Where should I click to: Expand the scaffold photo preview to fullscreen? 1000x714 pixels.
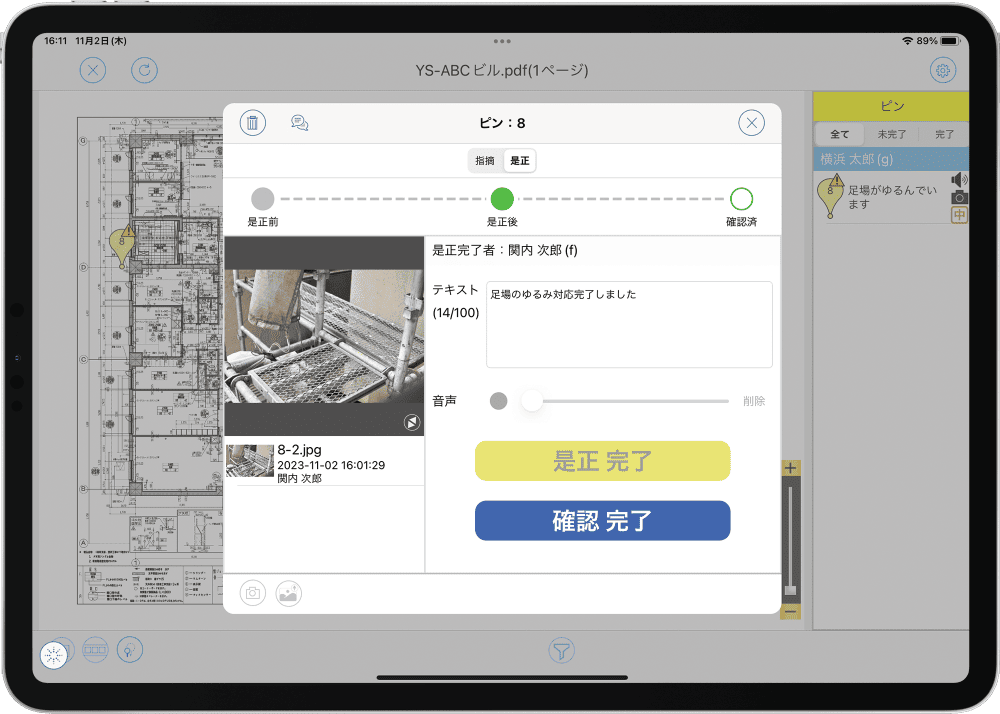click(x=411, y=423)
